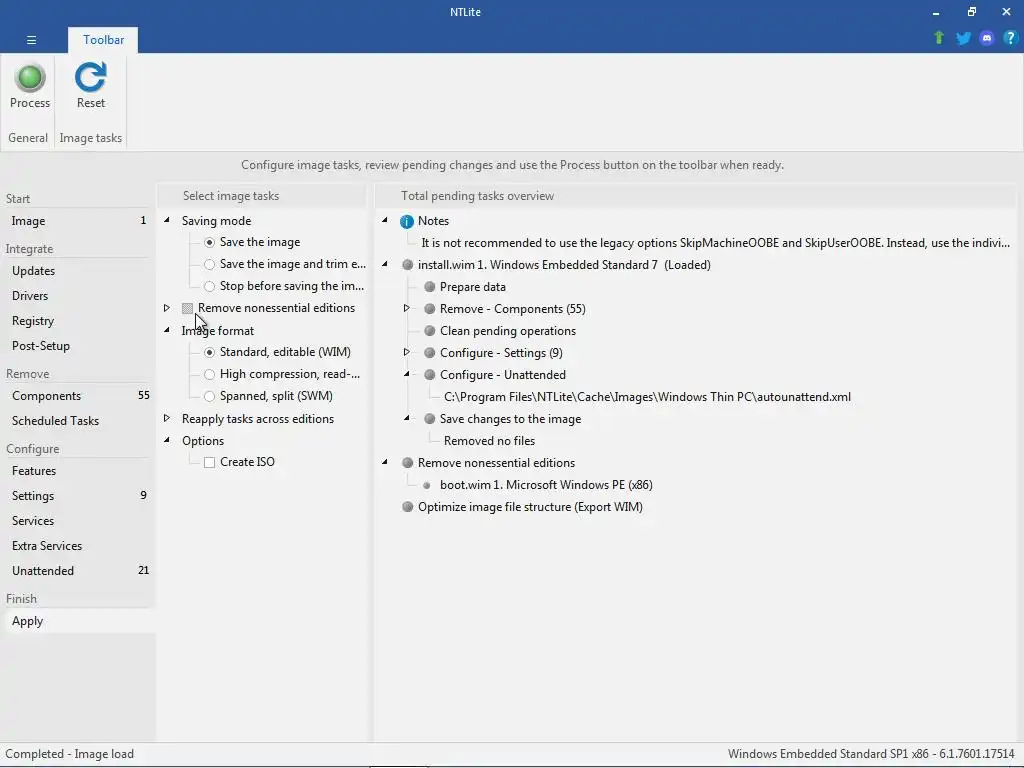Open the Features page
Viewport: 1024px width, 768px height.
(x=78, y=471)
